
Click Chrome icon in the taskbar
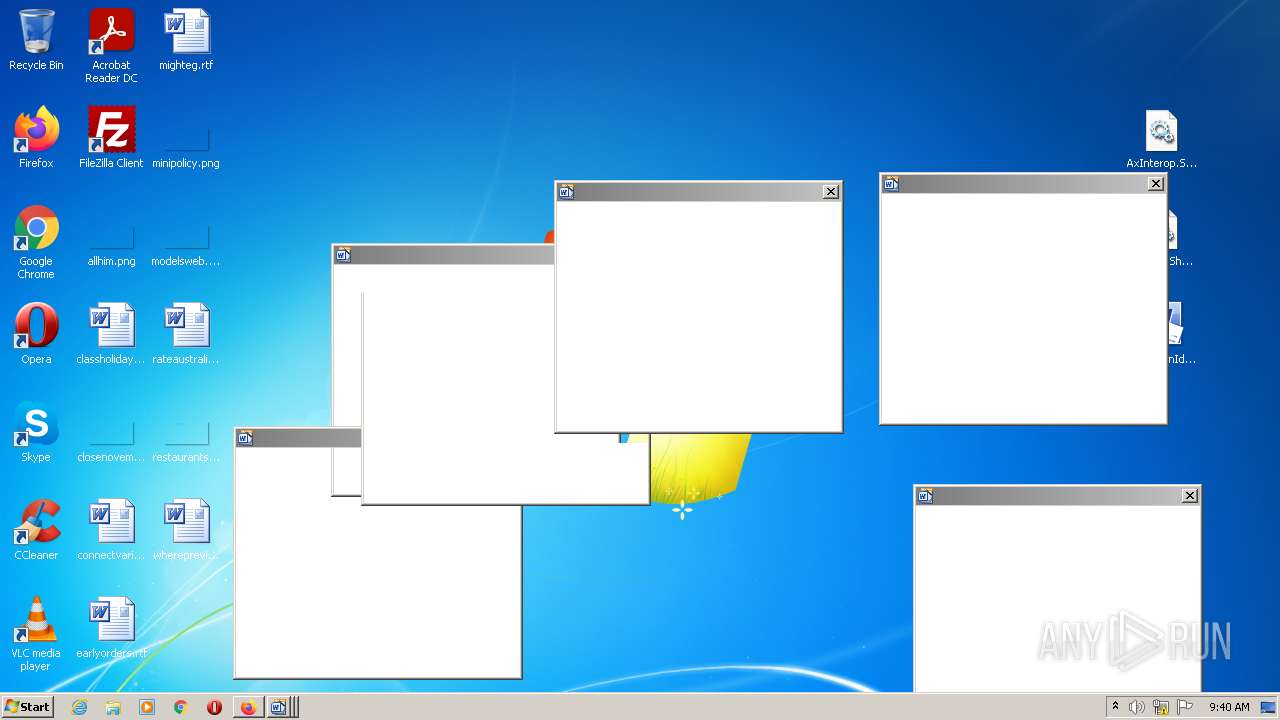180,707
